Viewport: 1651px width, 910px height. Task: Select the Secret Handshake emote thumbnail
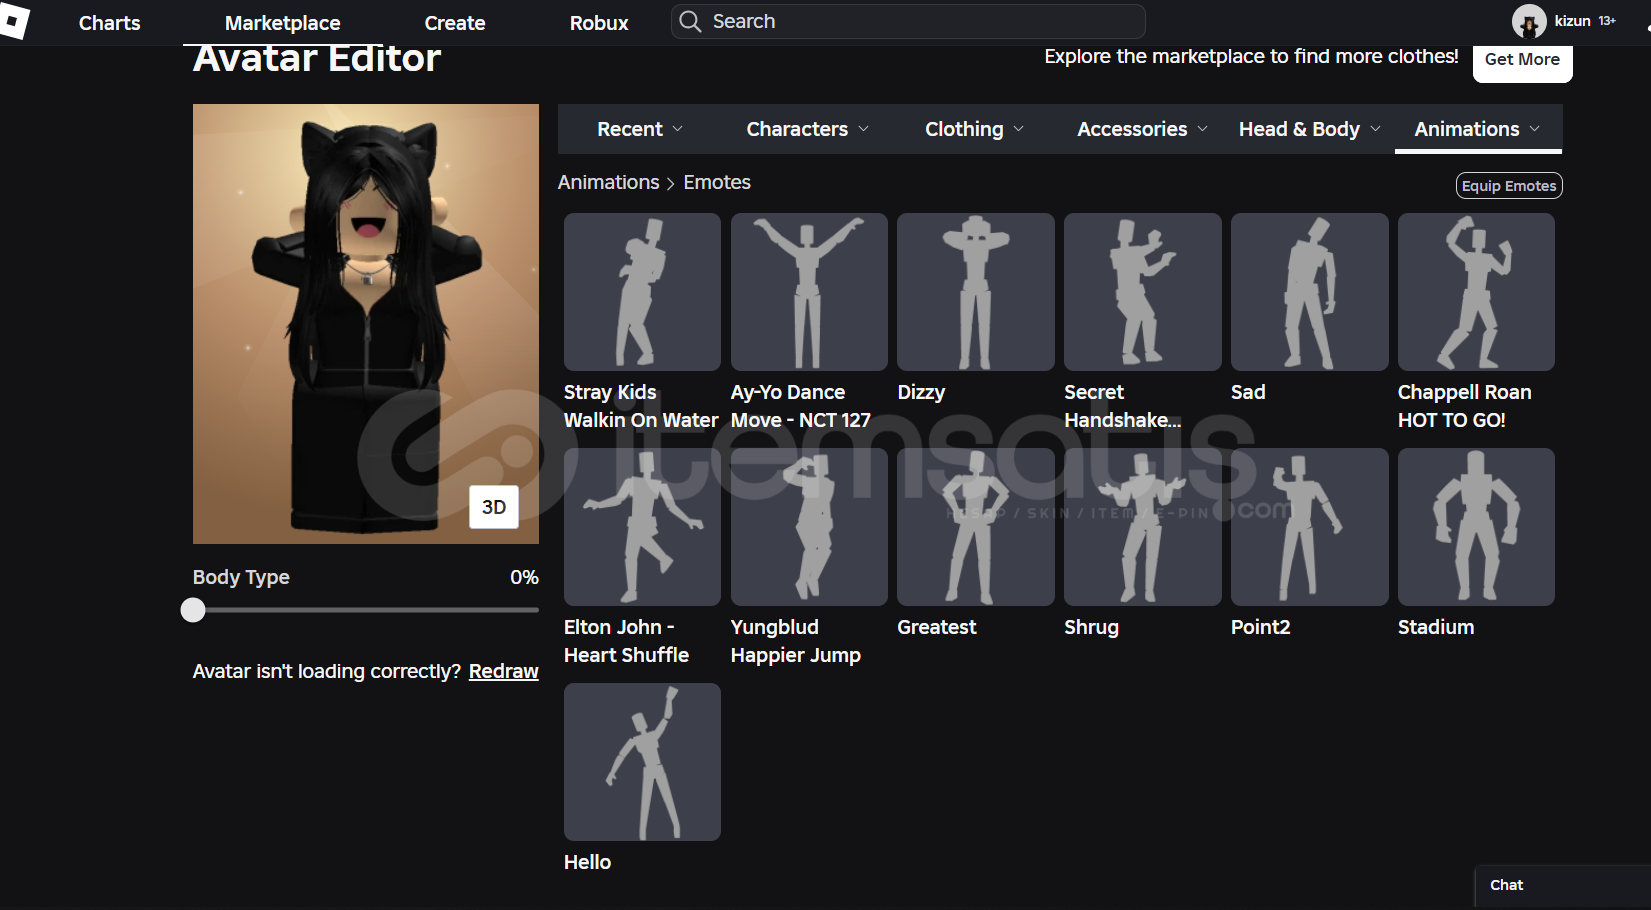[x=1143, y=292]
